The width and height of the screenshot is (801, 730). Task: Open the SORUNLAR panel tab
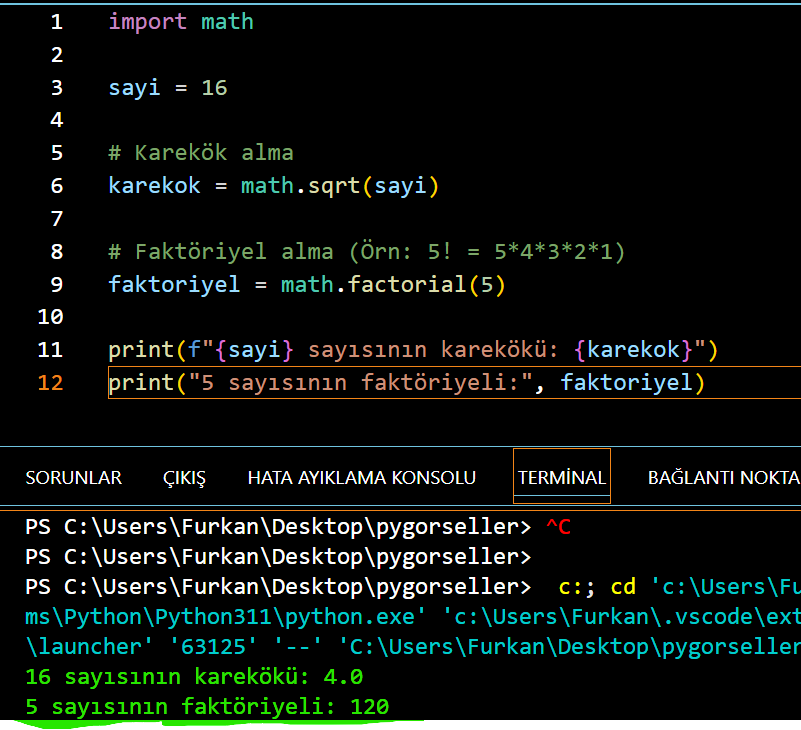tap(73, 478)
